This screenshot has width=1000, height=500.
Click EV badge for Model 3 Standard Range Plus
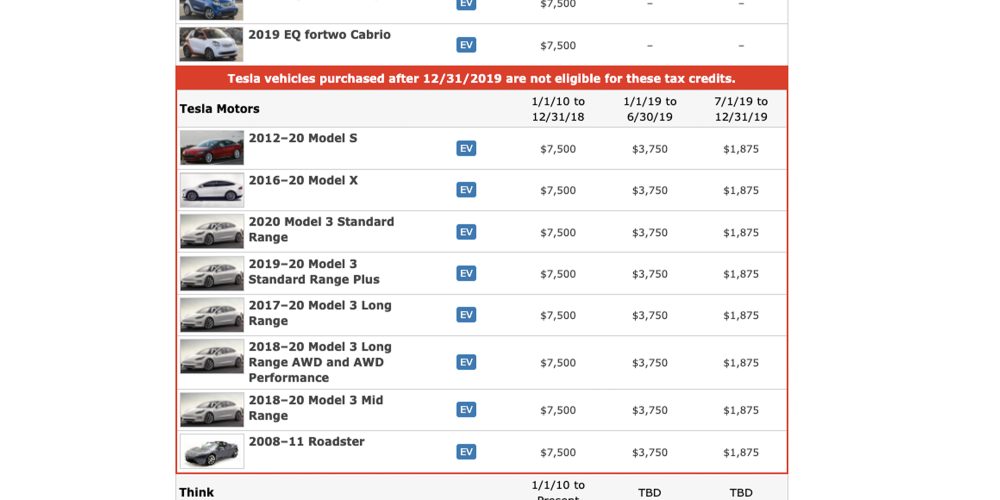[x=466, y=273]
